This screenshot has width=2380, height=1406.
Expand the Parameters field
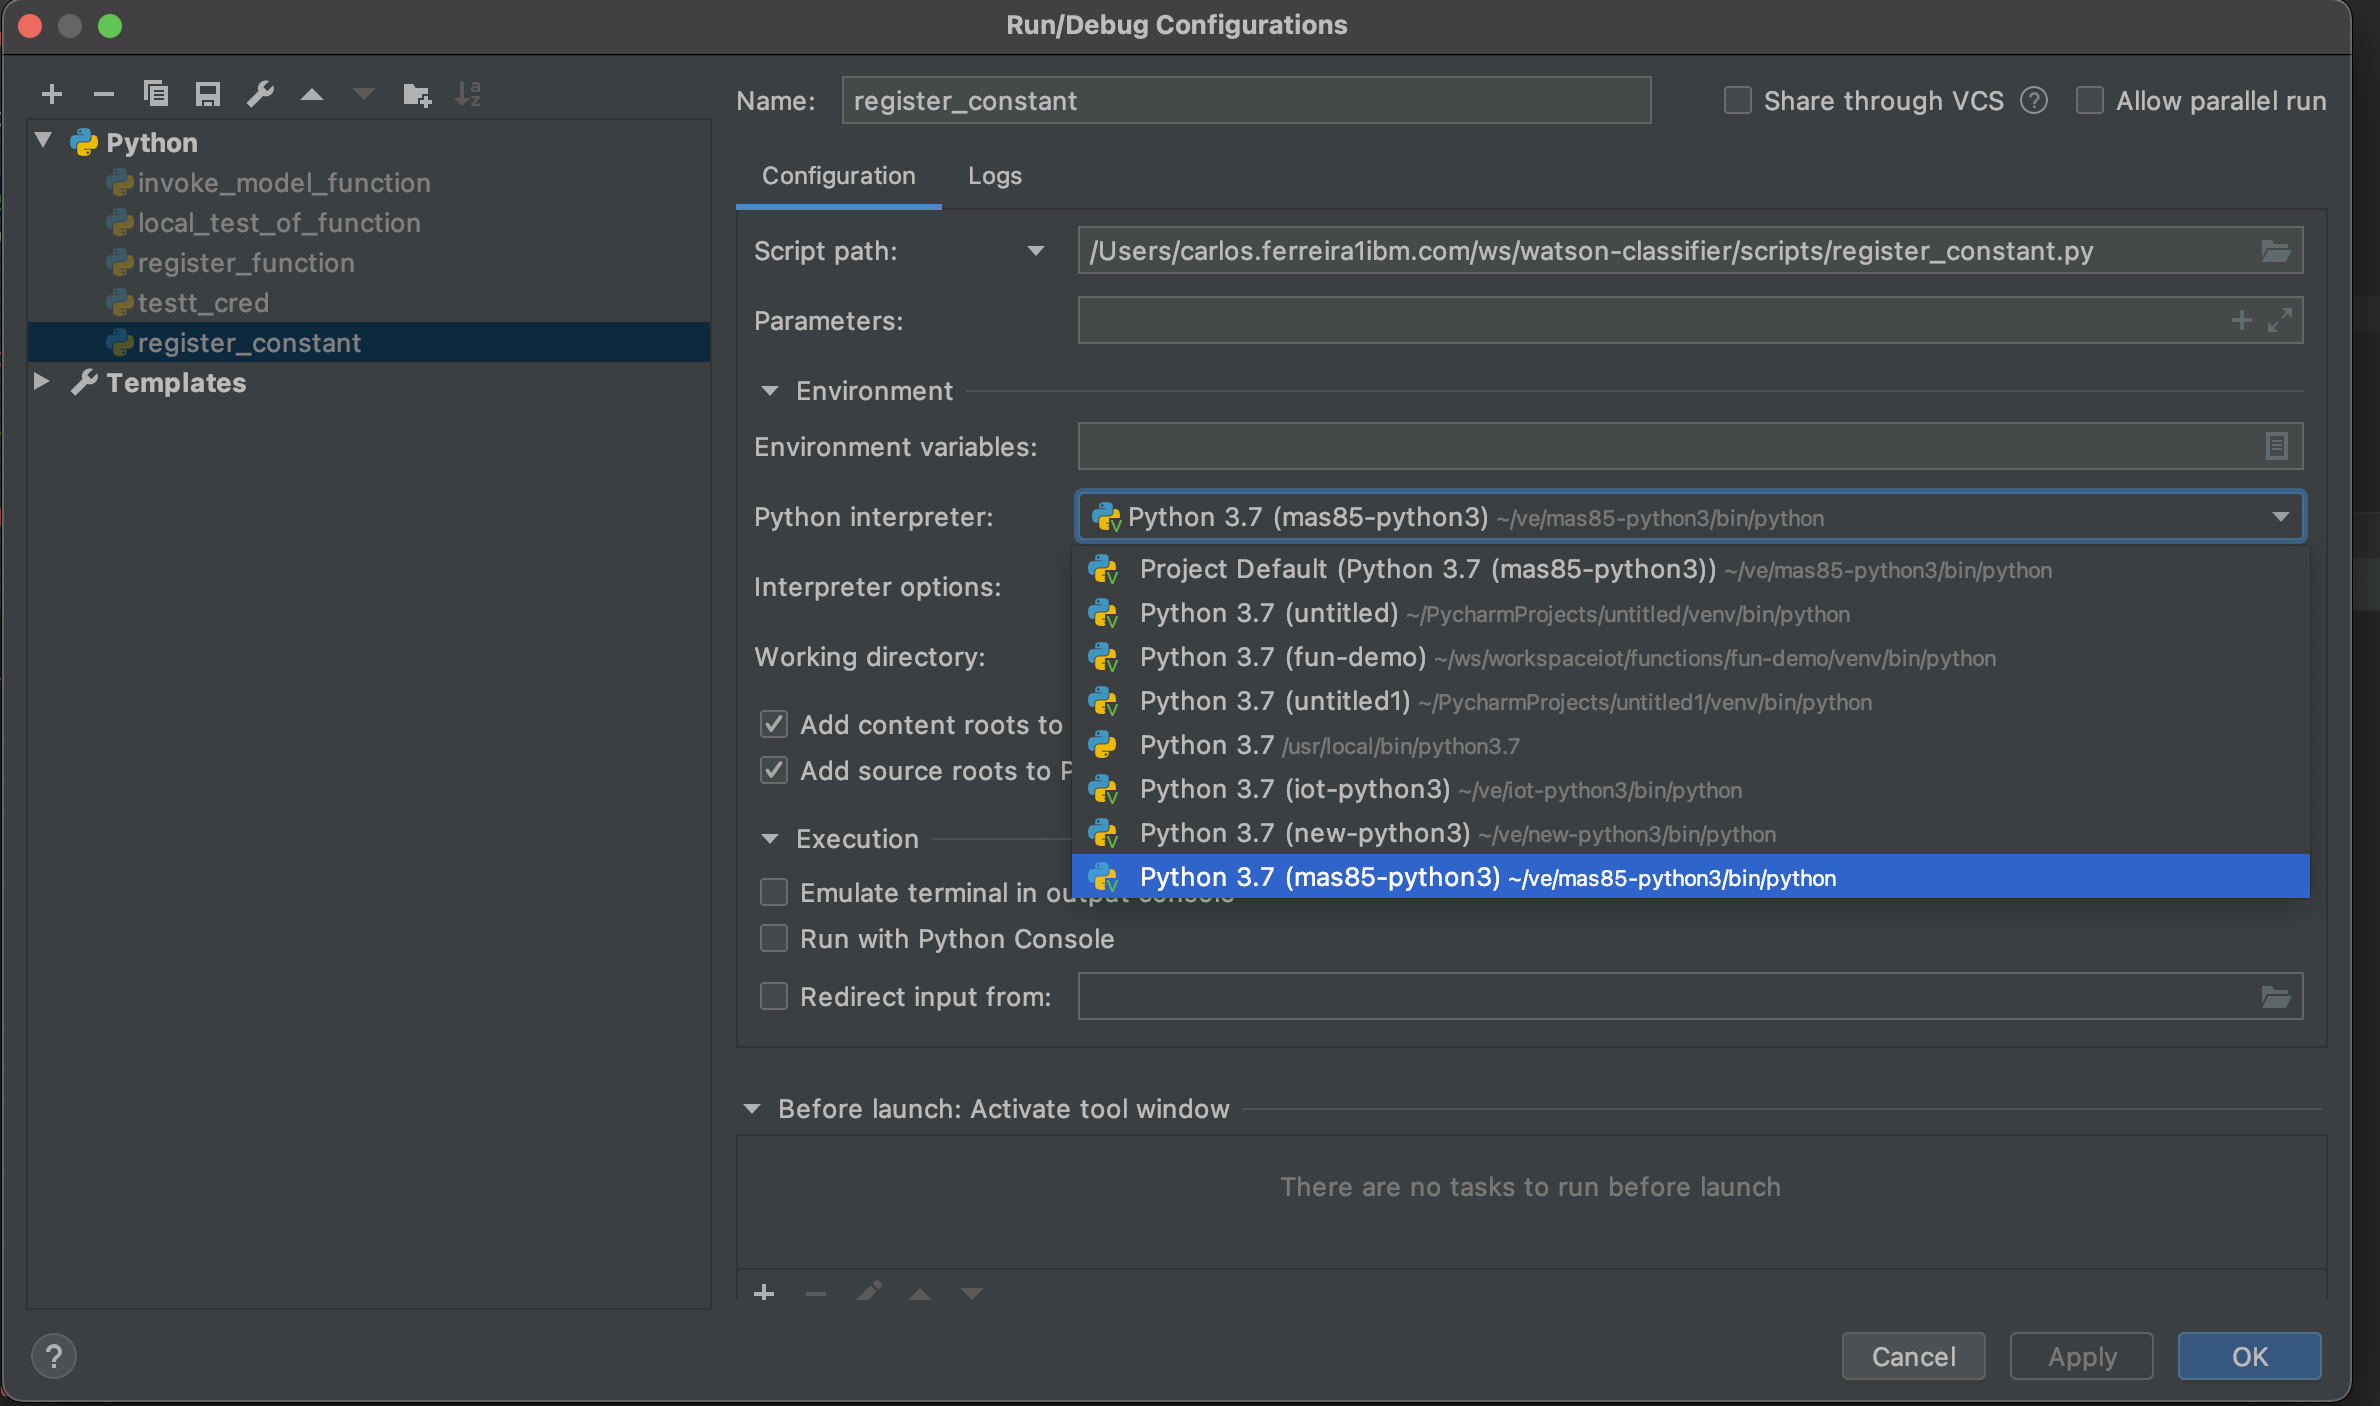tap(2280, 320)
